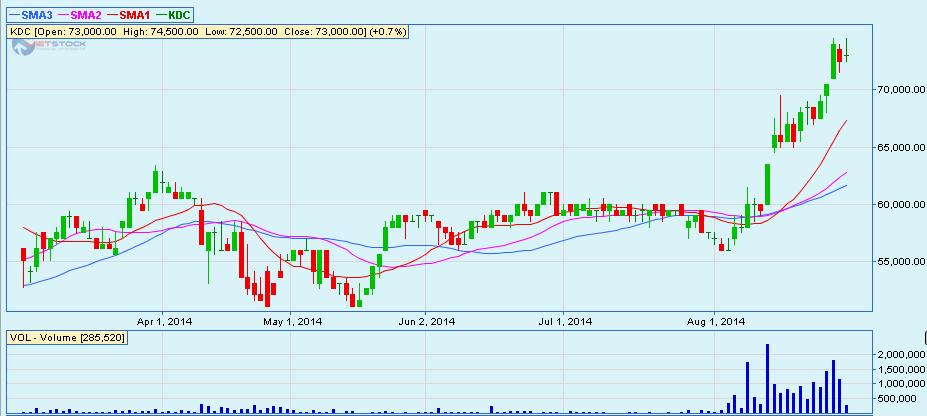Select the 65,000.00 price axis label
This screenshot has width=927, height=416.
pos(894,147)
